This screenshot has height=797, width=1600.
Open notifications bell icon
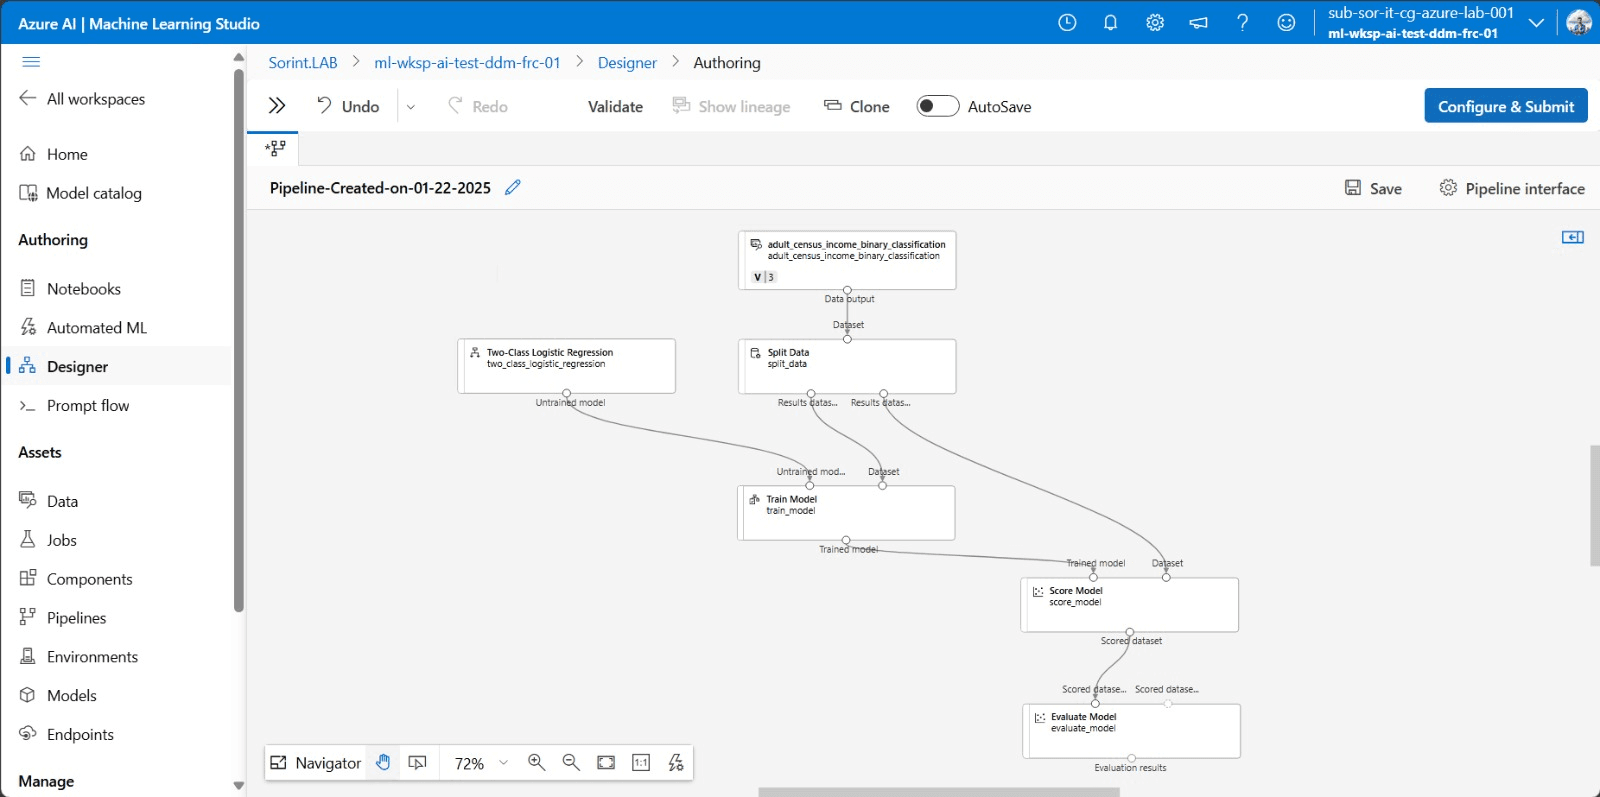1110,22
